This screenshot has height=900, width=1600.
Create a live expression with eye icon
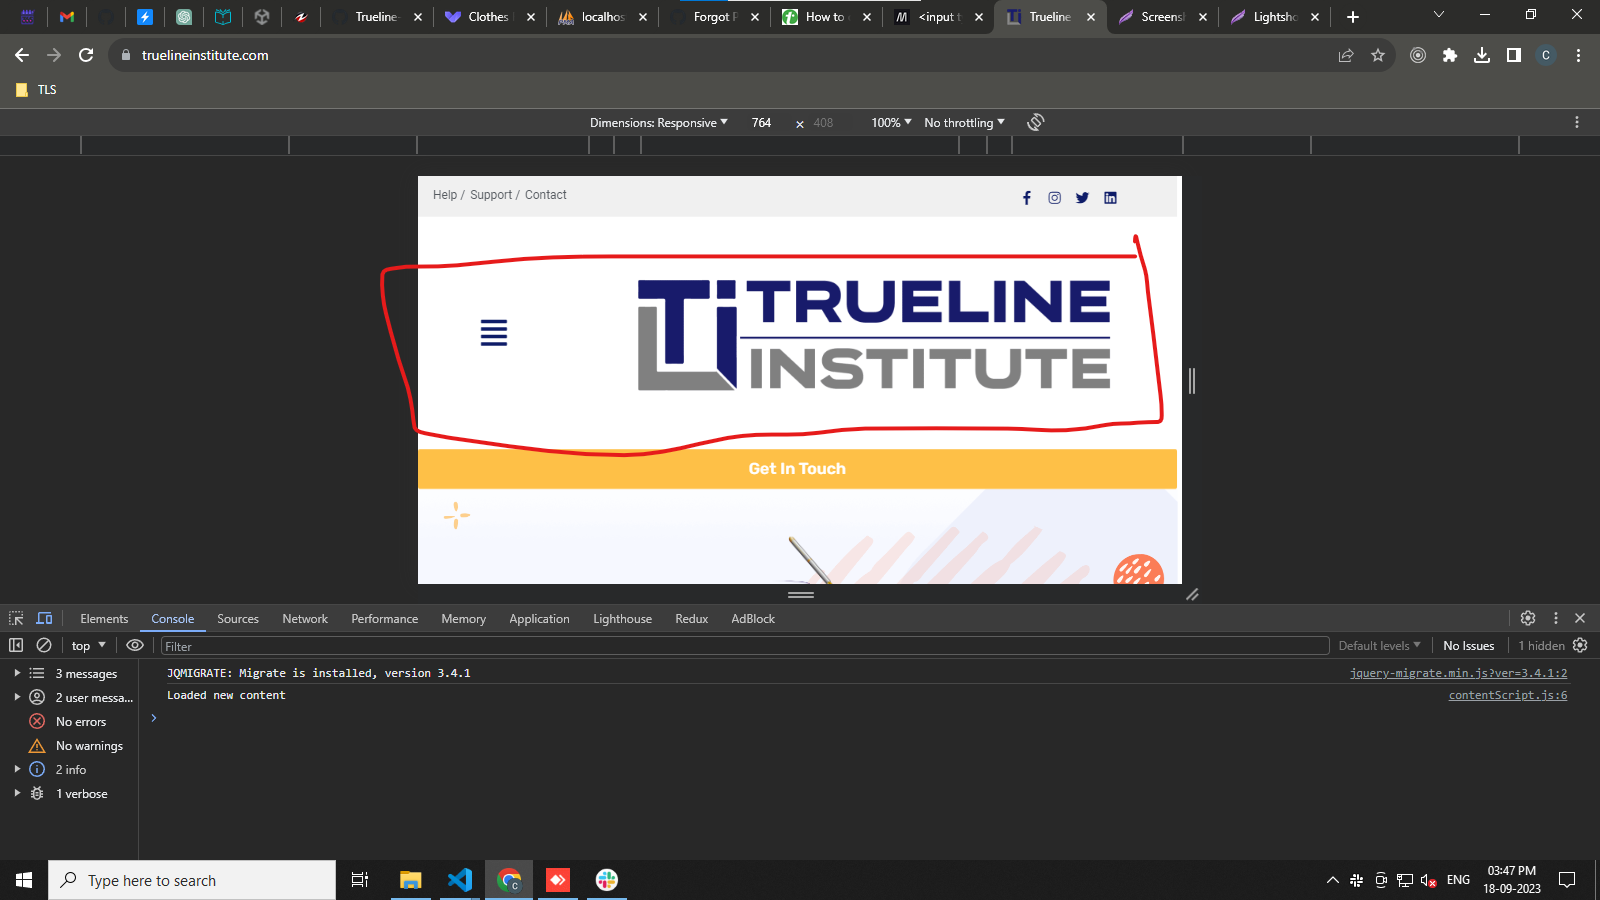pyautogui.click(x=135, y=645)
